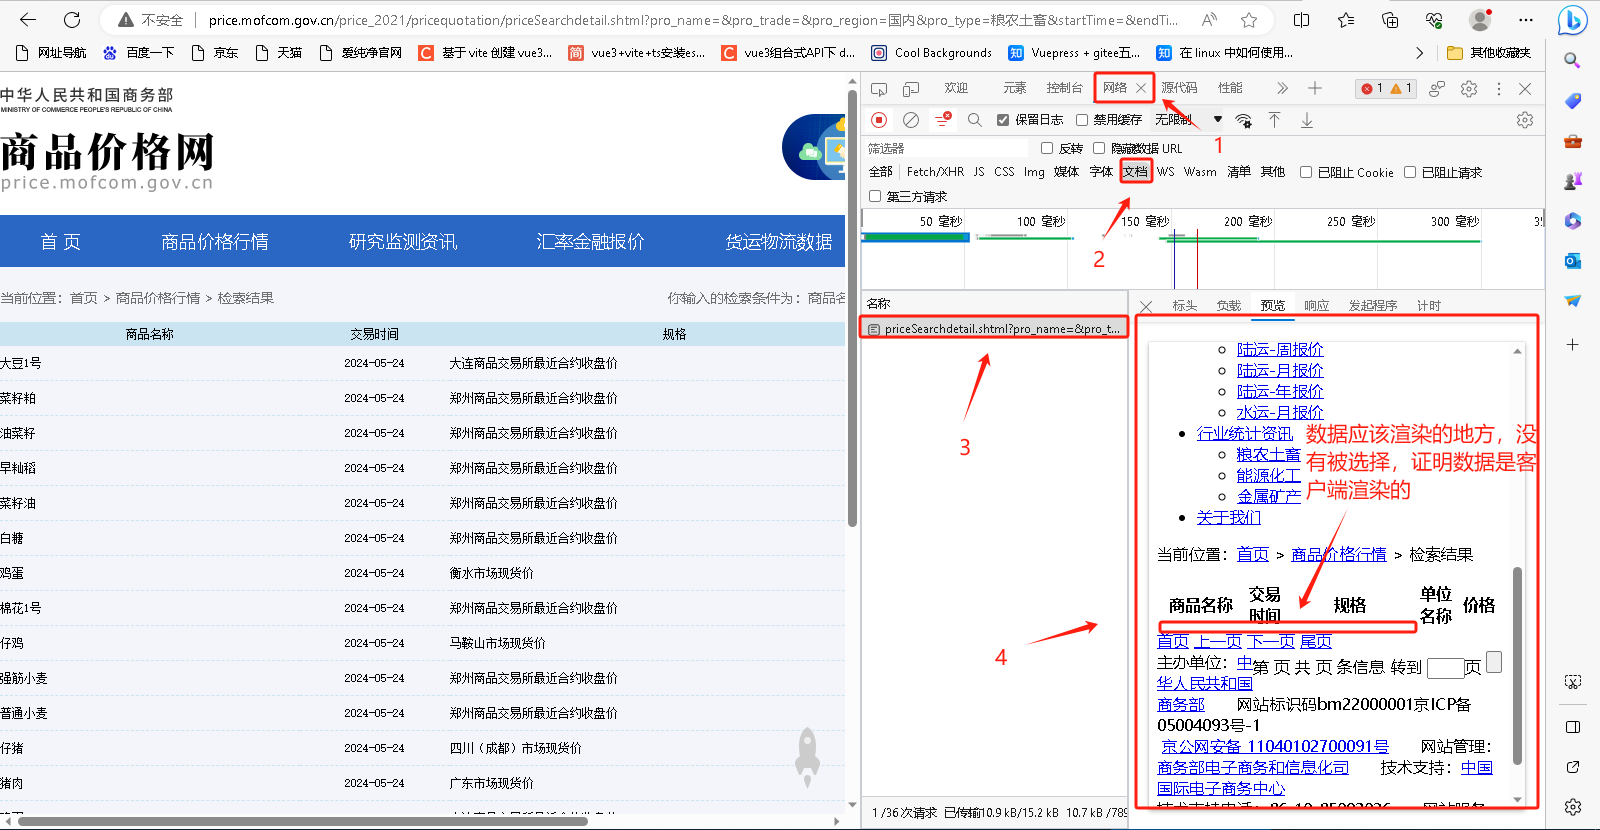Open network panel settings gear

point(1525,120)
